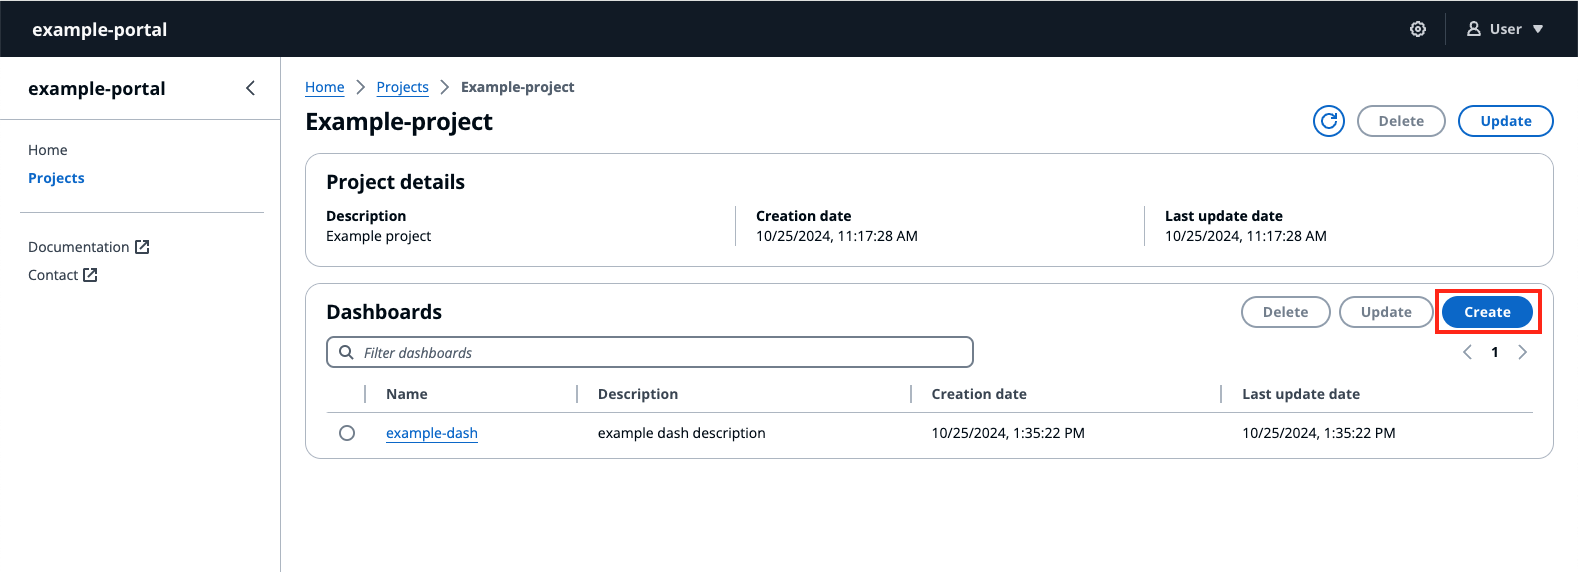Select the example-dash radio button
This screenshot has height=572, width=1578.
pos(347,433)
